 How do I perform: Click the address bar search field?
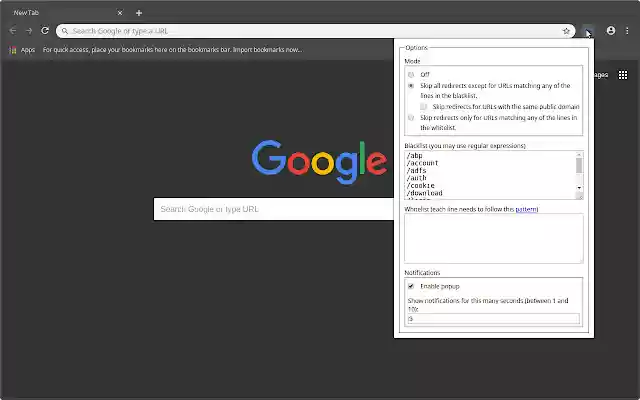tap(315, 31)
